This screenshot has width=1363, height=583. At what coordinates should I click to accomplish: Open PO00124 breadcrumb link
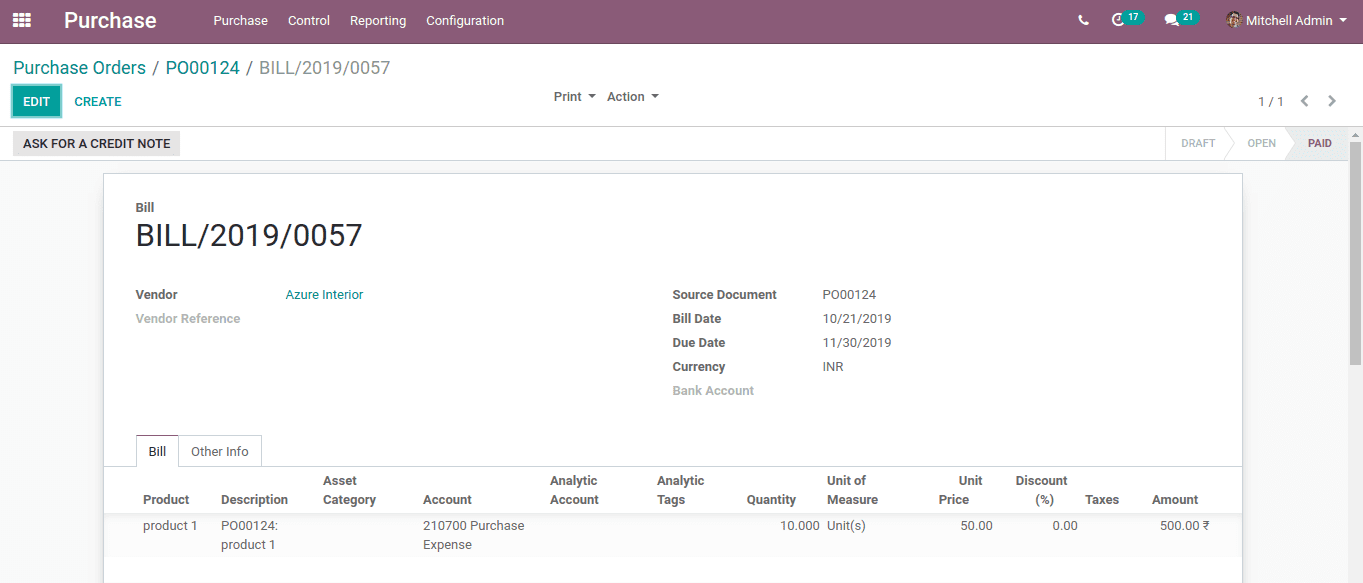point(203,68)
